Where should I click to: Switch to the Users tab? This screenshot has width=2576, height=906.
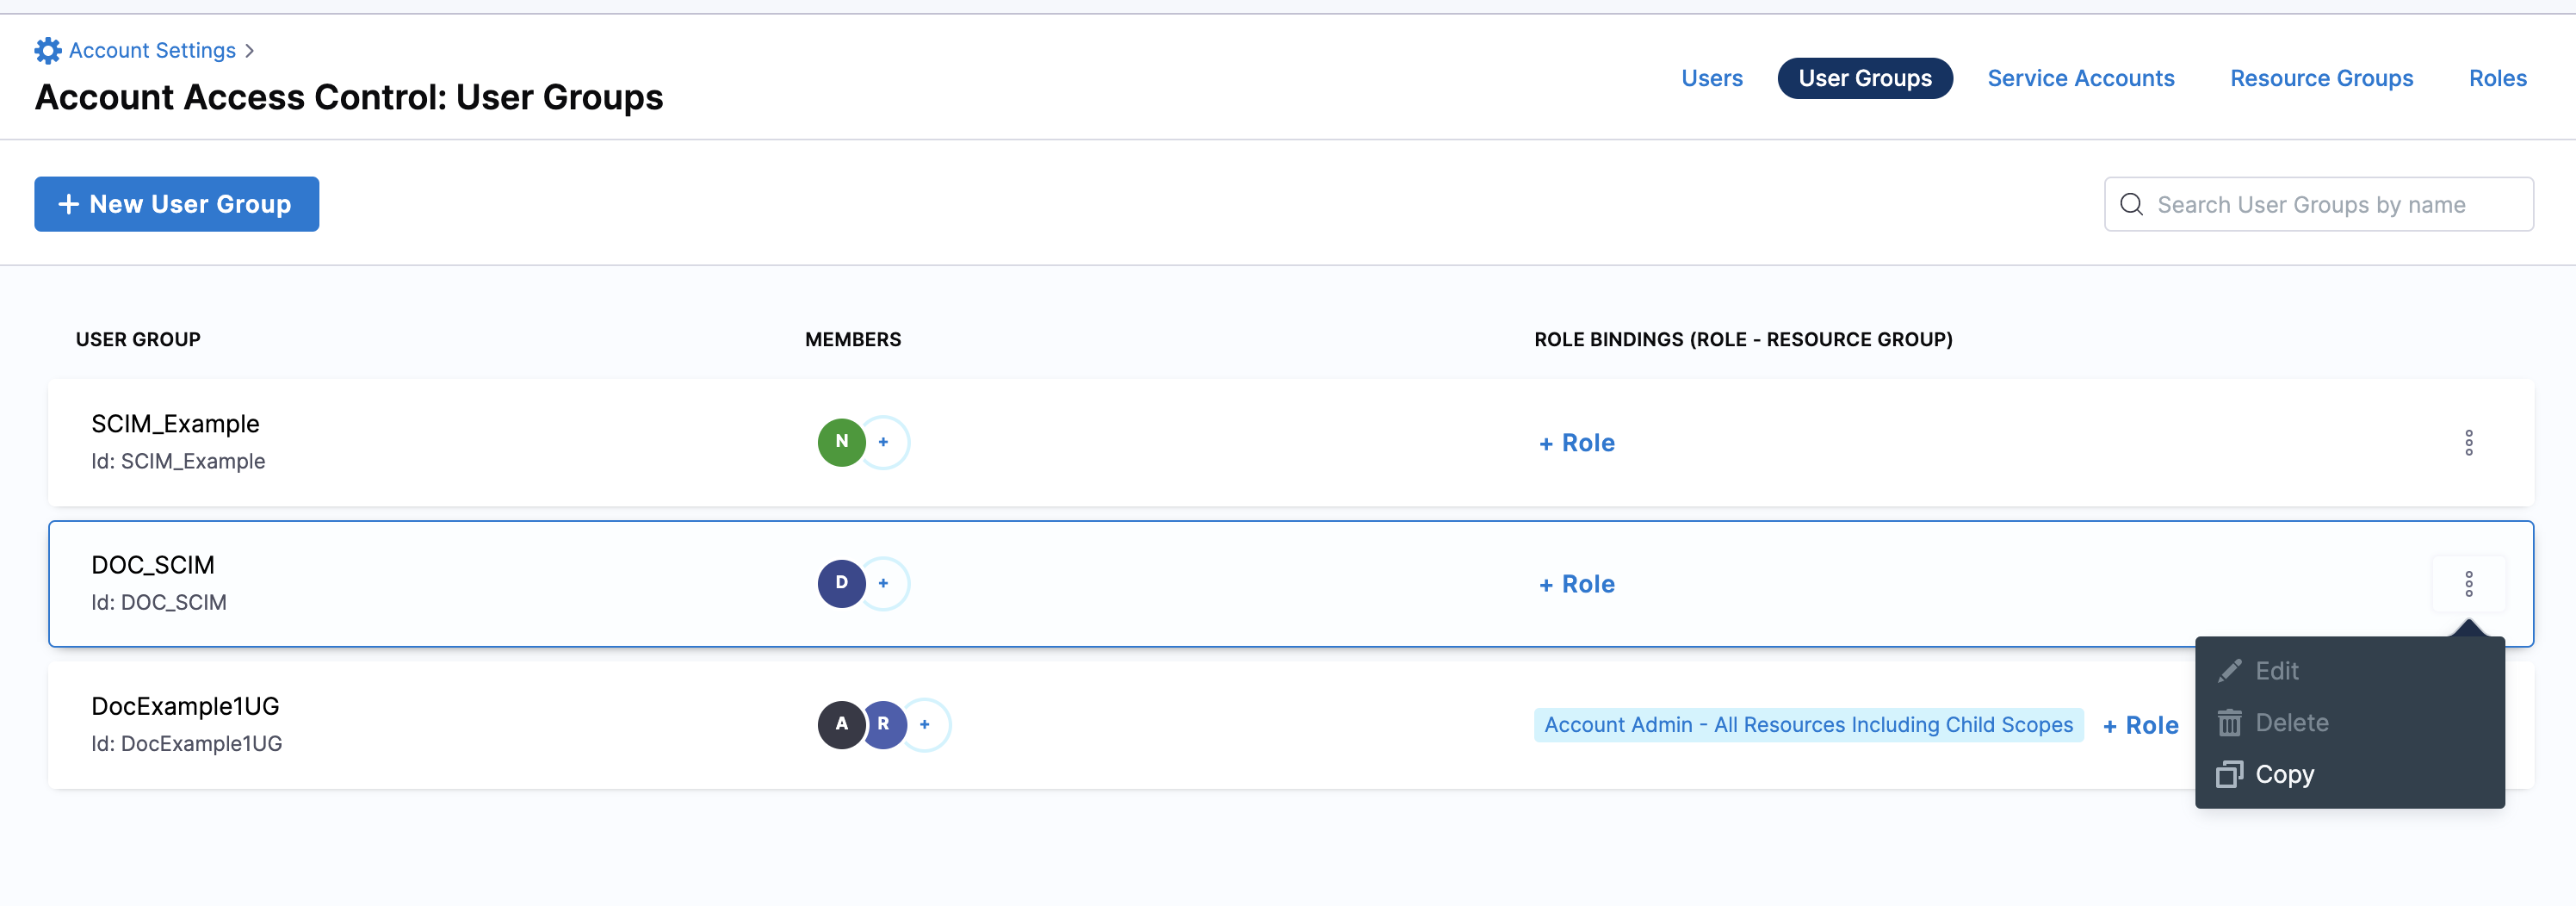coord(1711,78)
